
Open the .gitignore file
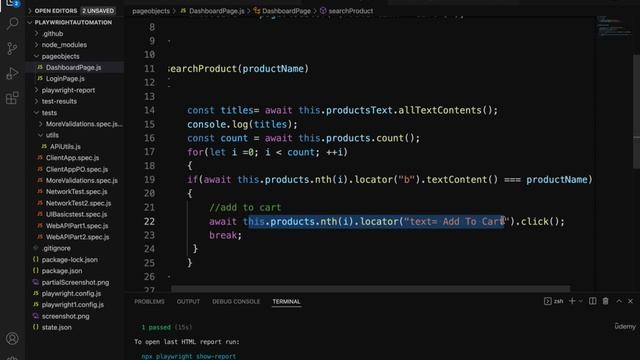tap(56, 248)
